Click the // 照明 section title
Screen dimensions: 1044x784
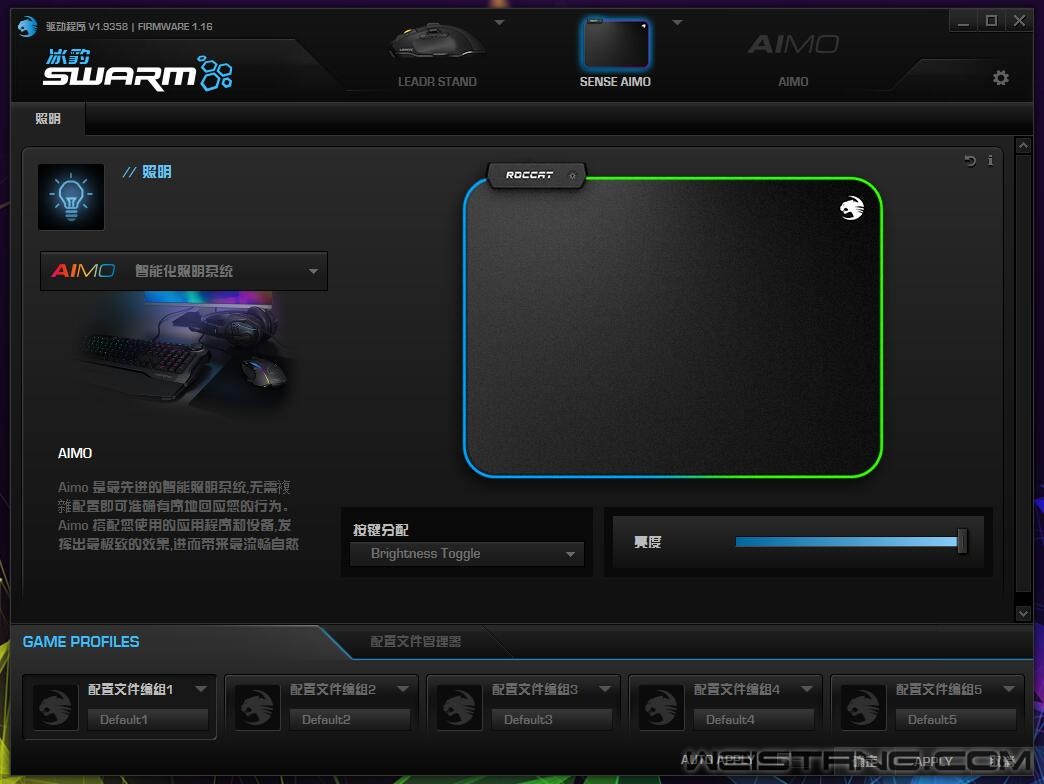point(147,172)
